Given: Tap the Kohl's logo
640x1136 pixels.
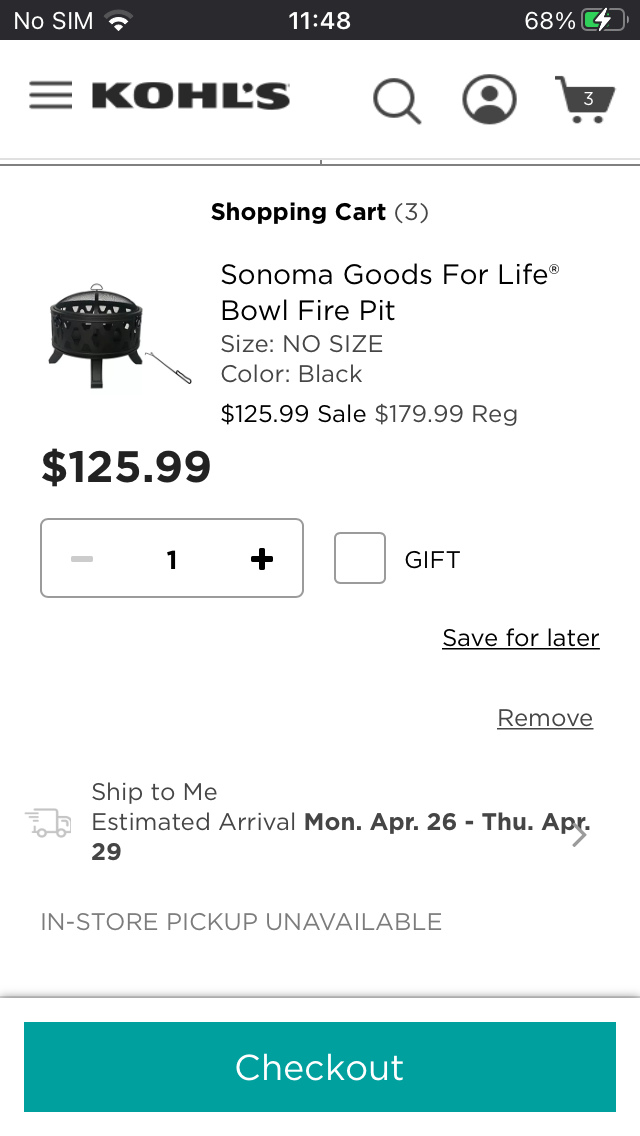Looking at the screenshot, I should (190, 96).
